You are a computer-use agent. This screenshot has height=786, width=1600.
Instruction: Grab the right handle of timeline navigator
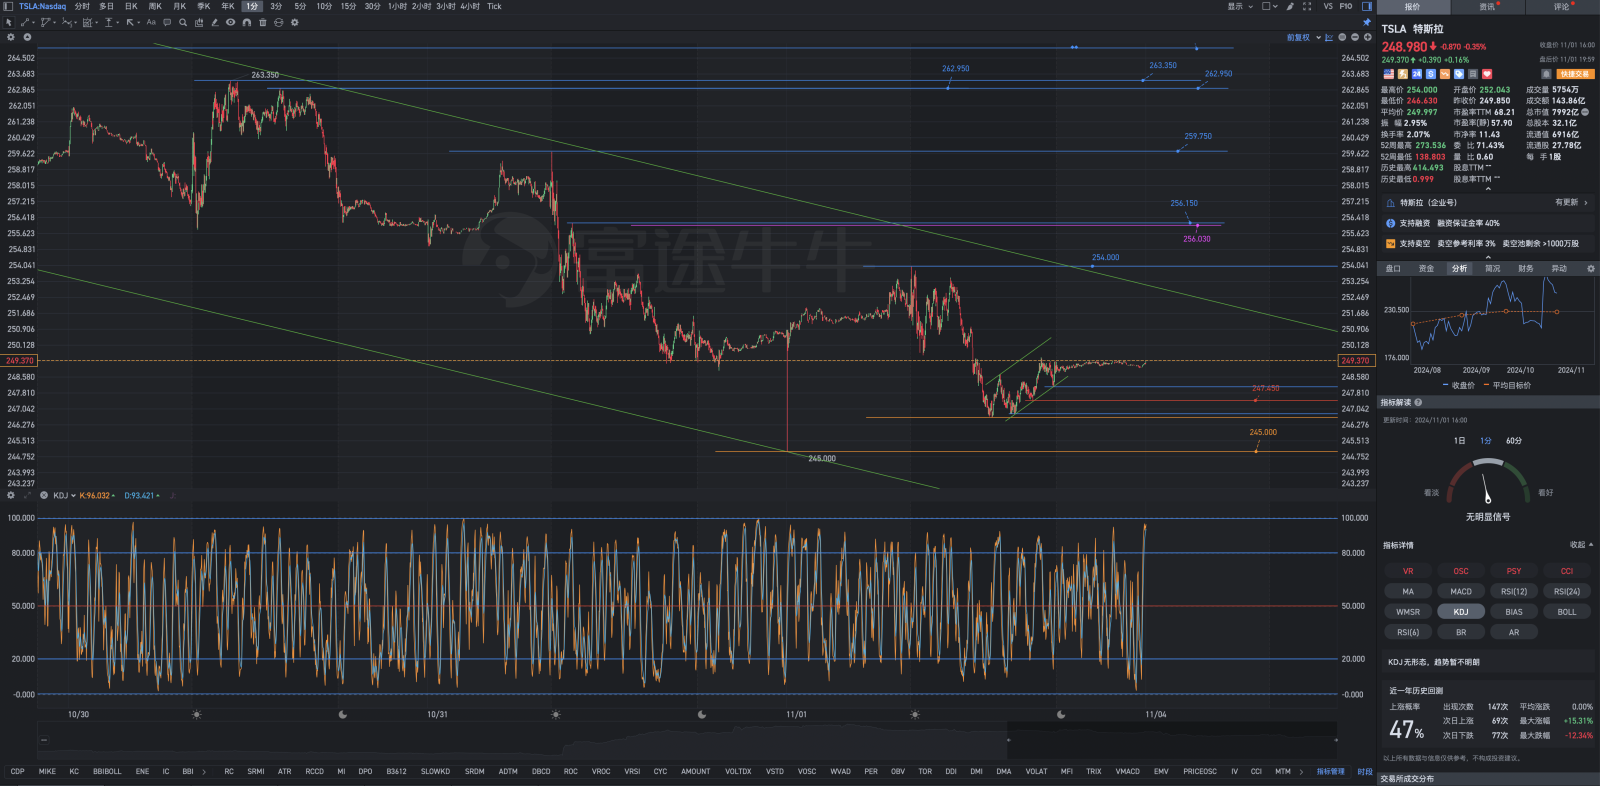point(1336,740)
